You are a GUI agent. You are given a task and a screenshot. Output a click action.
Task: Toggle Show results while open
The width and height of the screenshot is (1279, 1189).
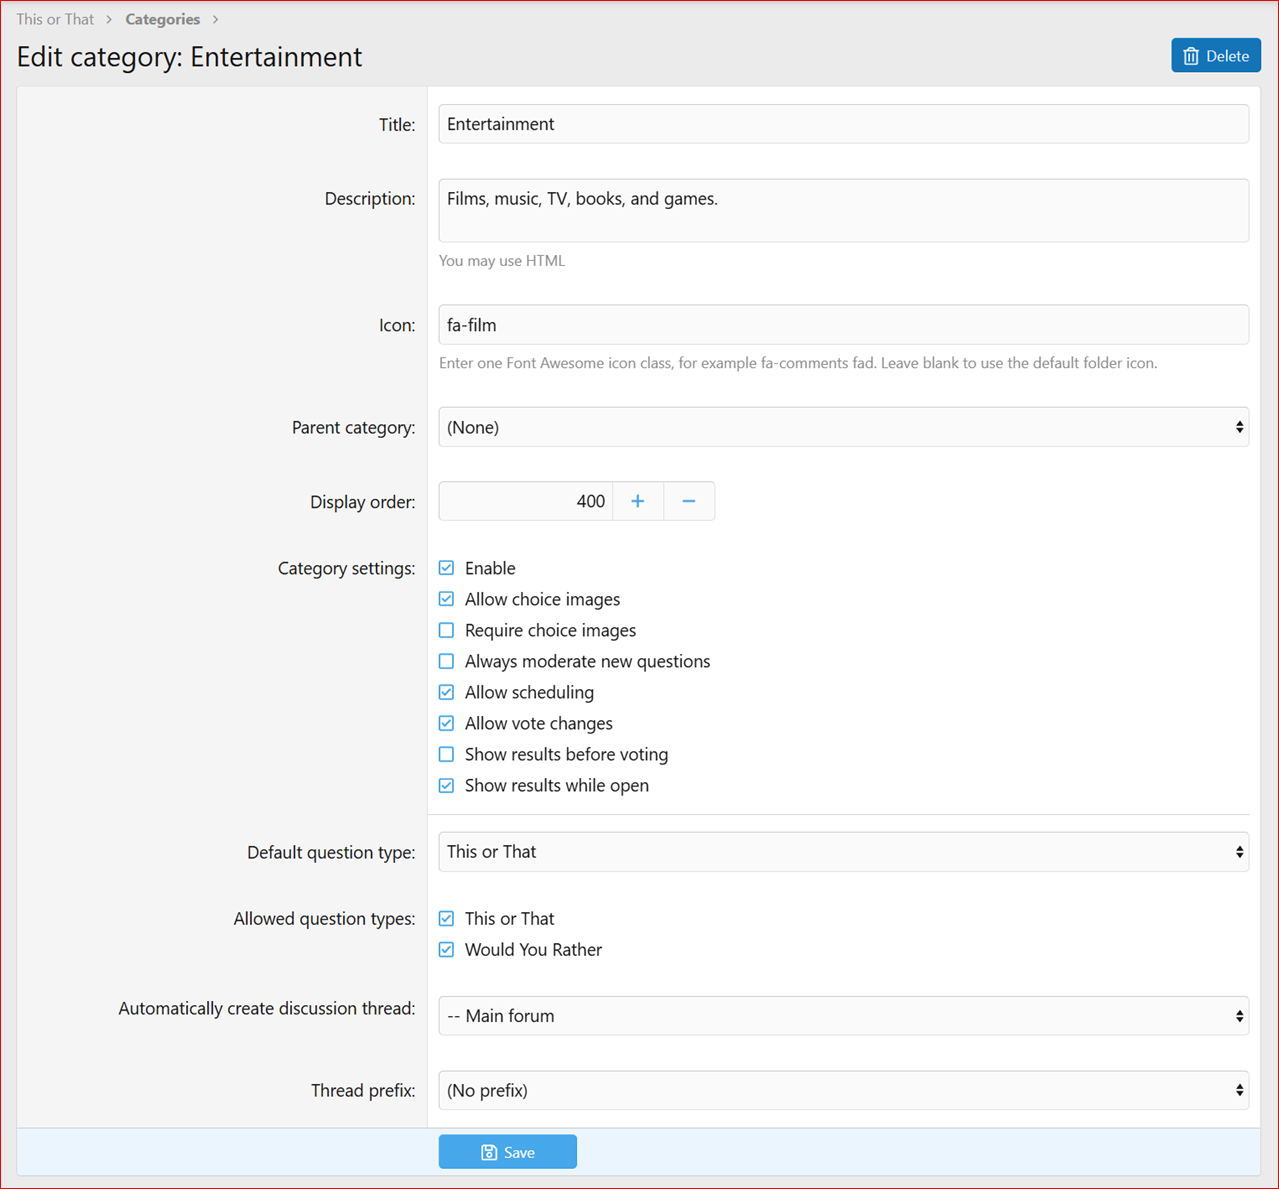446,785
